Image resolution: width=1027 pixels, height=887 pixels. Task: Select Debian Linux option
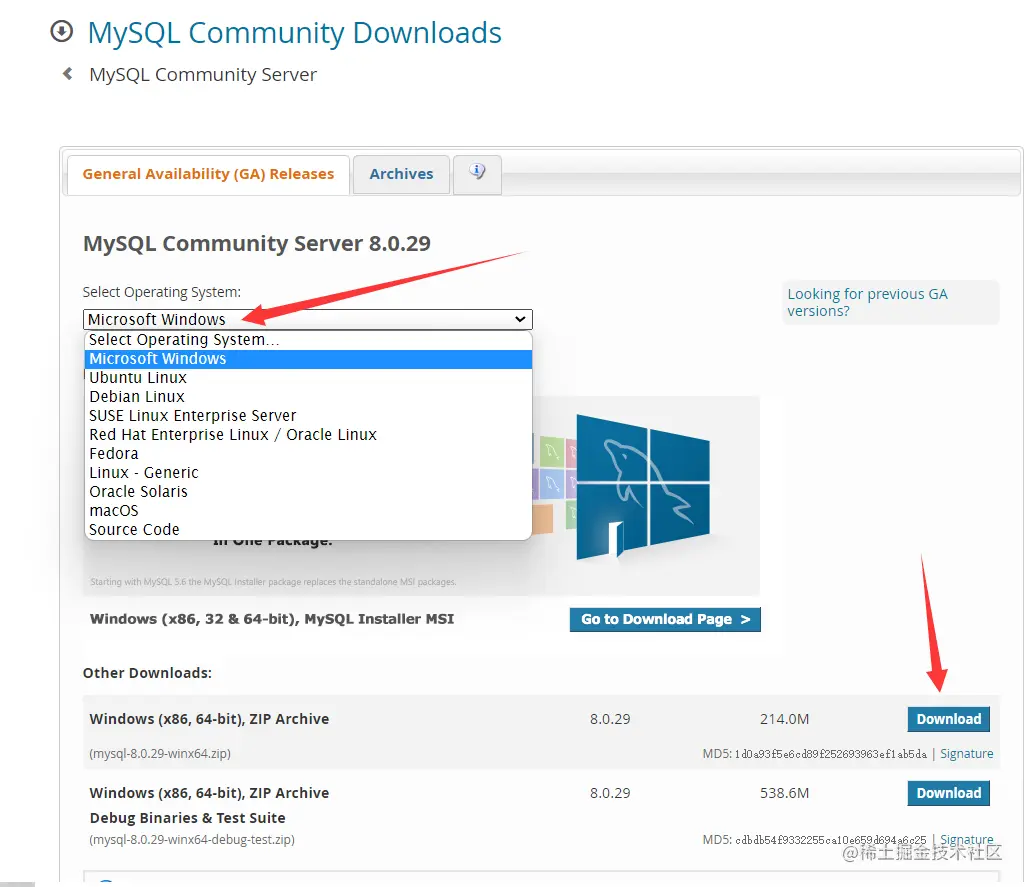pos(308,397)
